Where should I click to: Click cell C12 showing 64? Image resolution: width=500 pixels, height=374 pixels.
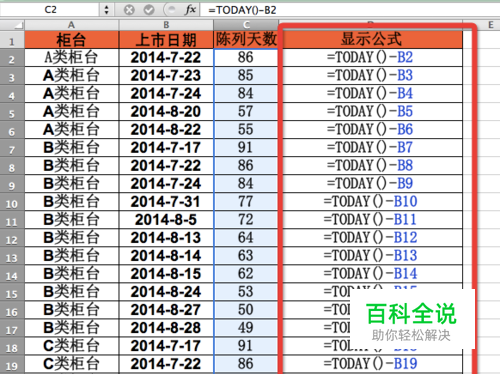click(246, 238)
